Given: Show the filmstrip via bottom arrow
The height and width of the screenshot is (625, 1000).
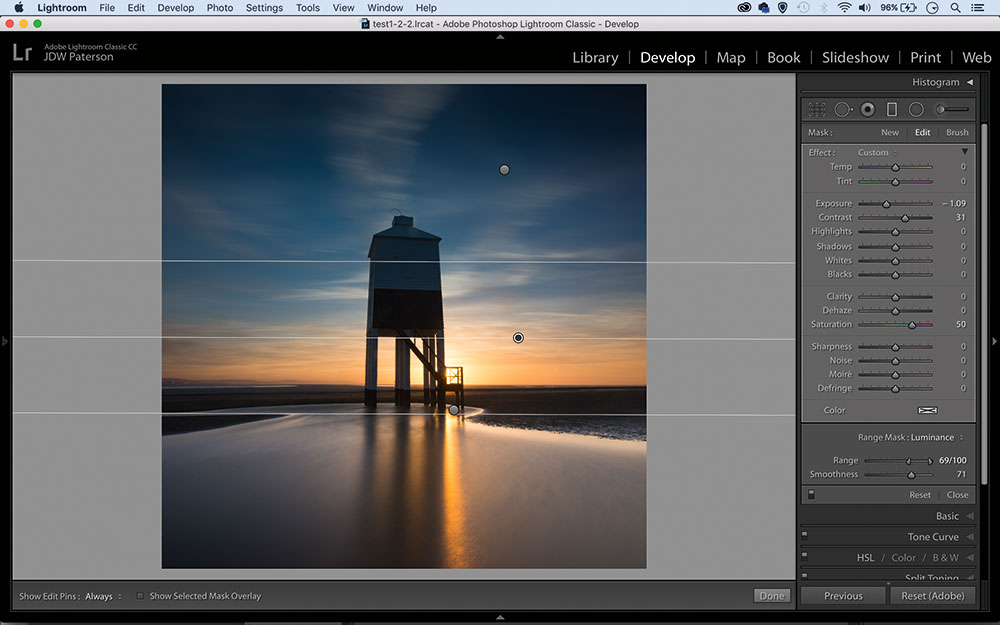Looking at the screenshot, I should (500, 617).
